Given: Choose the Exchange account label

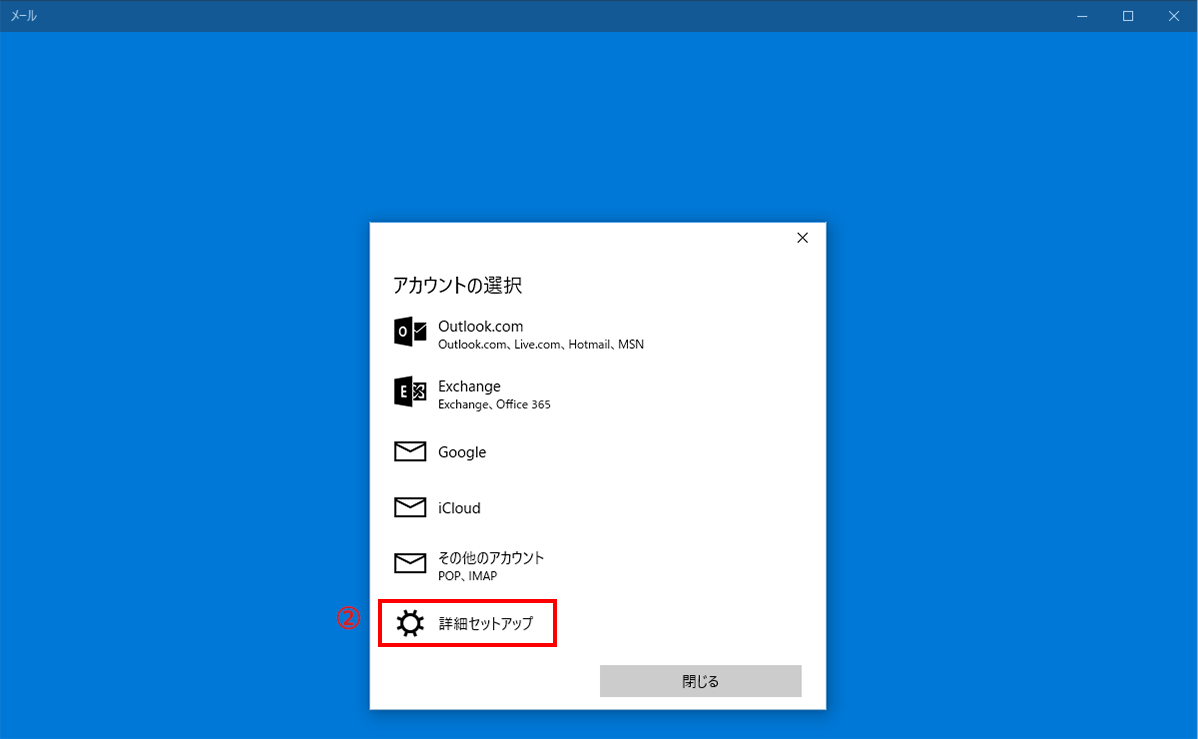Looking at the screenshot, I should coord(469,386).
